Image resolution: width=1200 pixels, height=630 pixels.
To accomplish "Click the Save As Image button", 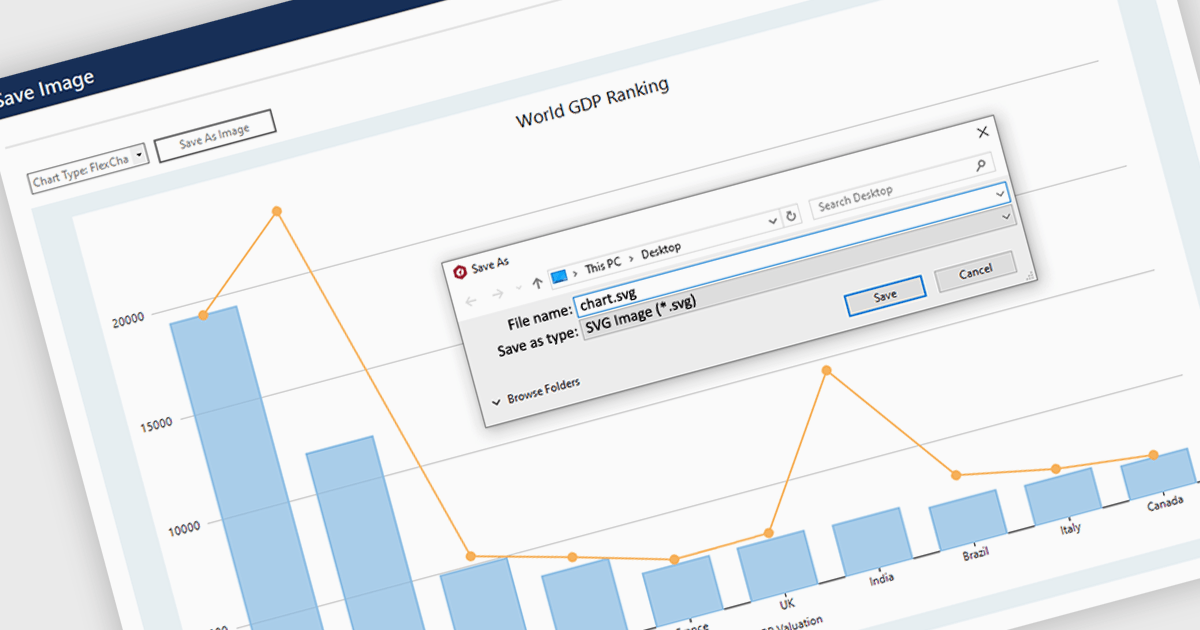I will point(214,136).
